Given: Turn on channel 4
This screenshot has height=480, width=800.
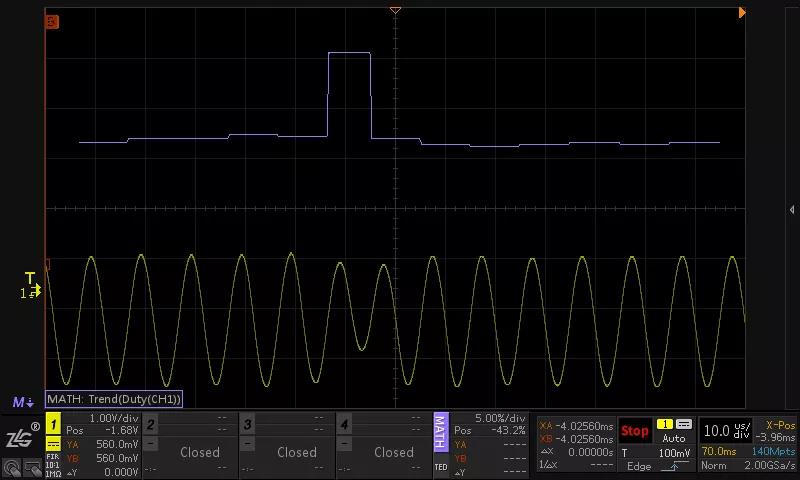Looking at the screenshot, I should tap(344, 426).
